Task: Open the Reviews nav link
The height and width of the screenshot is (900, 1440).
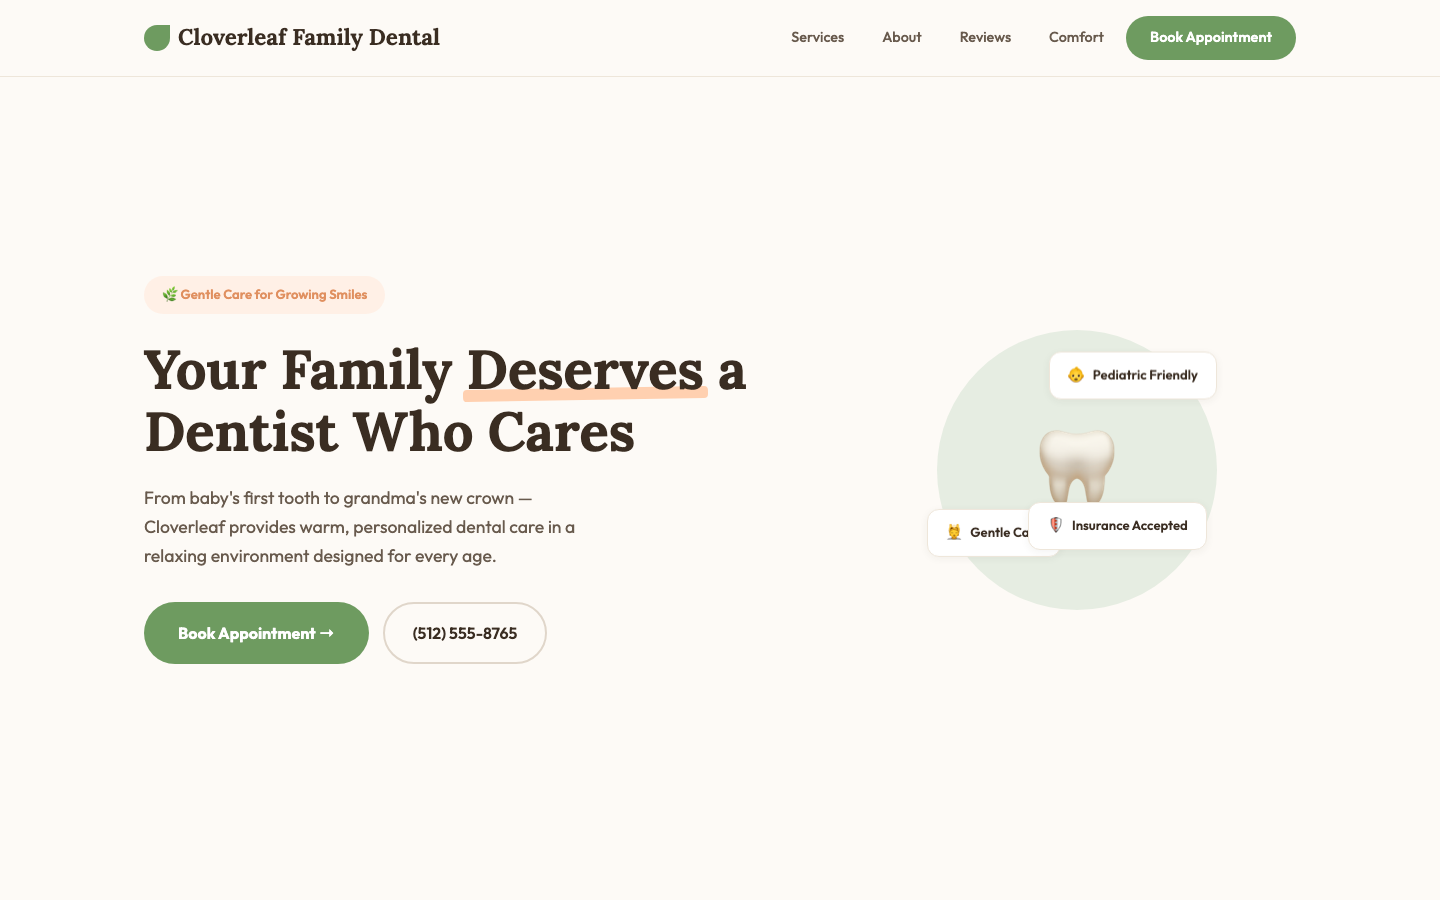Action: coord(985,37)
